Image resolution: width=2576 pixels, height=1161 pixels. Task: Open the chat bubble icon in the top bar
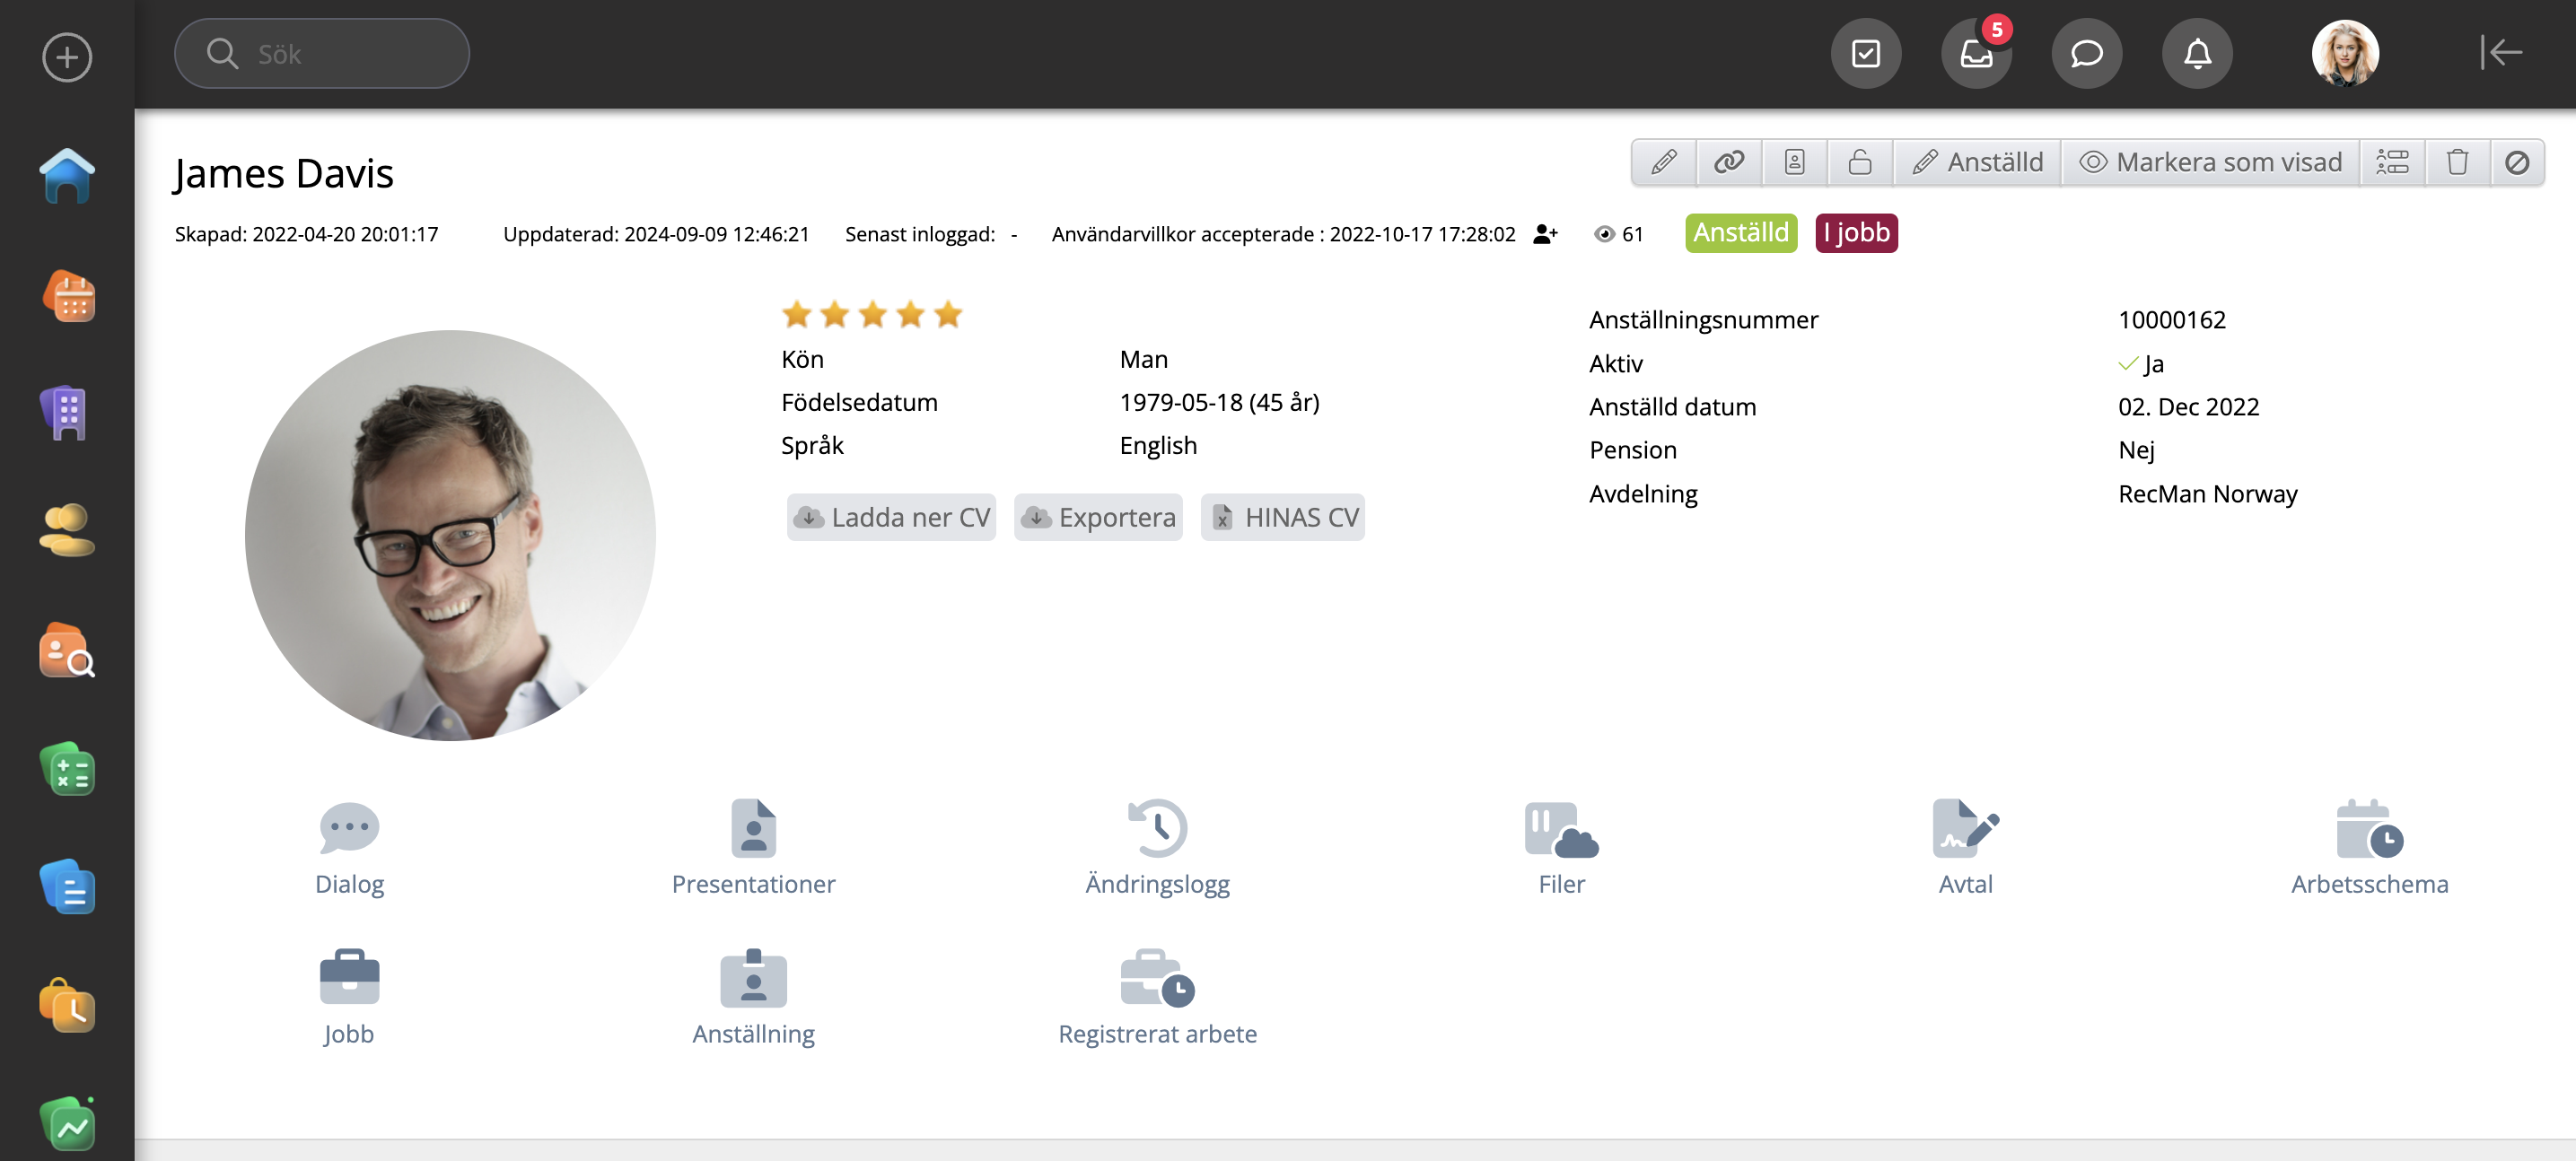tap(2086, 54)
